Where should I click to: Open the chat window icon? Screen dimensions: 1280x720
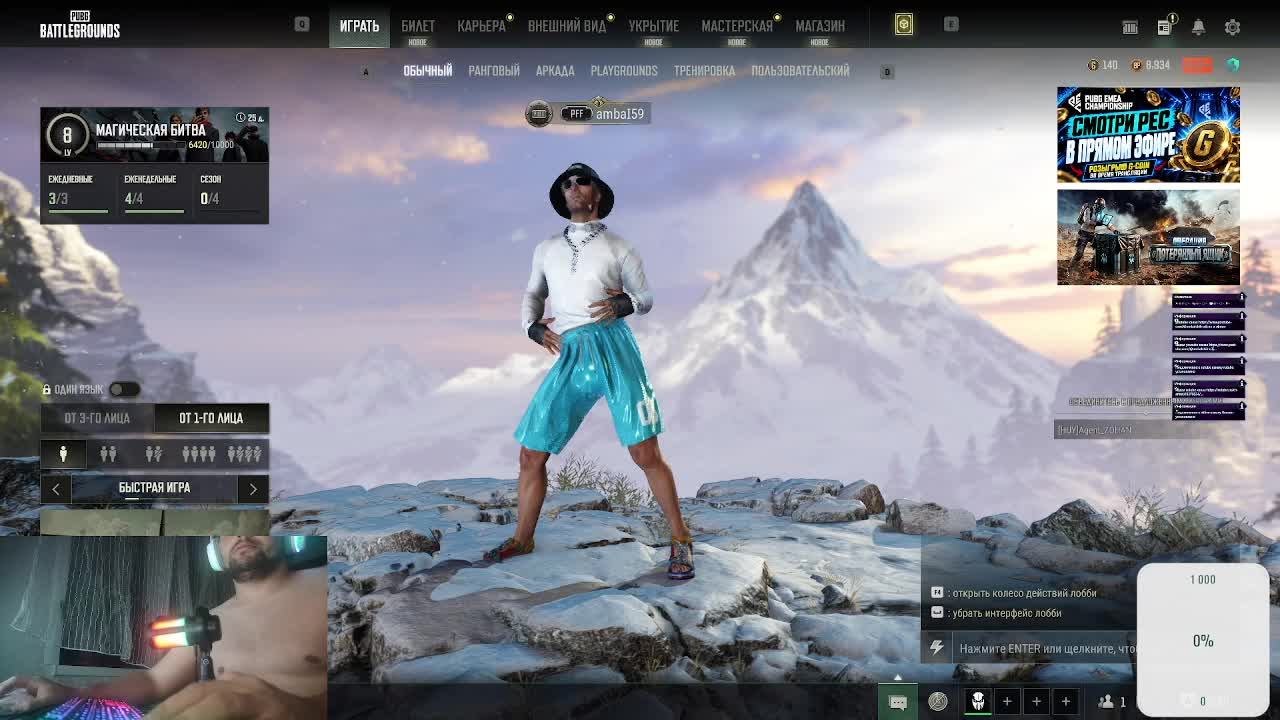tap(898, 702)
